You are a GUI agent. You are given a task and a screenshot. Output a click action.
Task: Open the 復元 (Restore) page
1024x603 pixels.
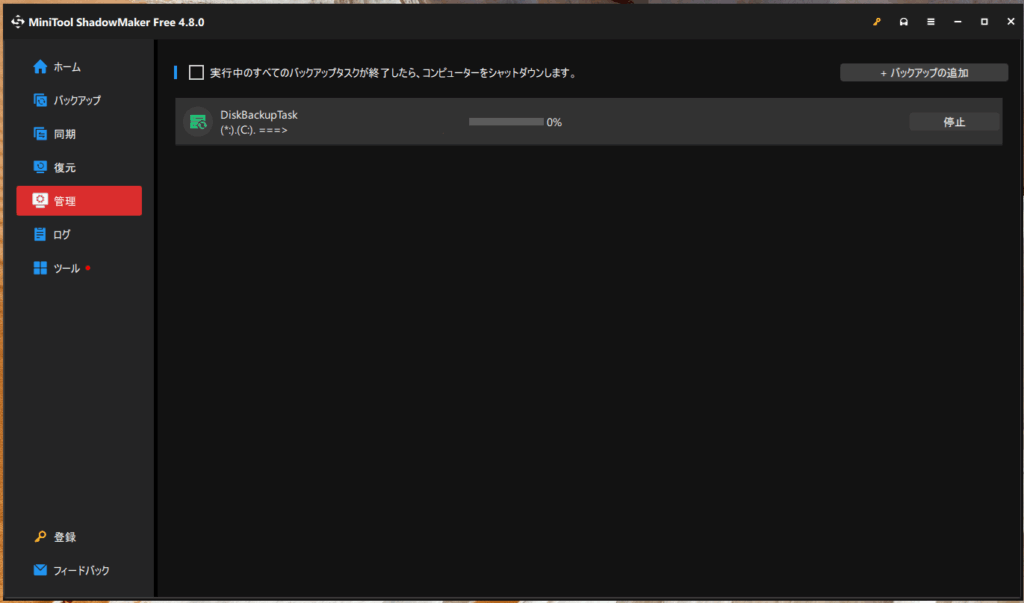pyautogui.click(x=64, y=167)
